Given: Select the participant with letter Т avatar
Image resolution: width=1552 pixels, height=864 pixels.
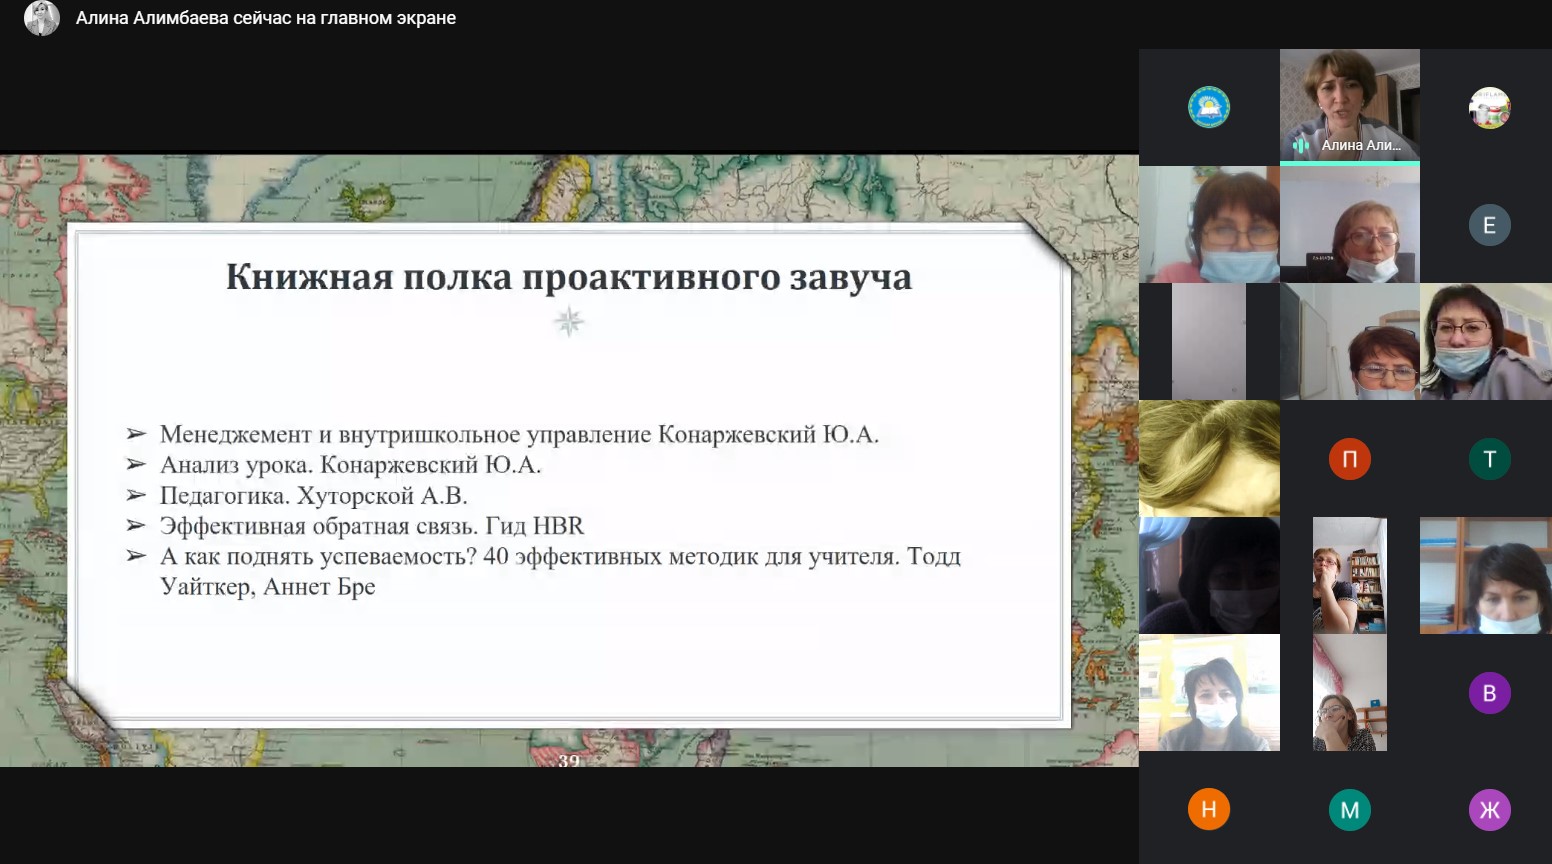Looking at the screenshot, I should [1489, 459].
